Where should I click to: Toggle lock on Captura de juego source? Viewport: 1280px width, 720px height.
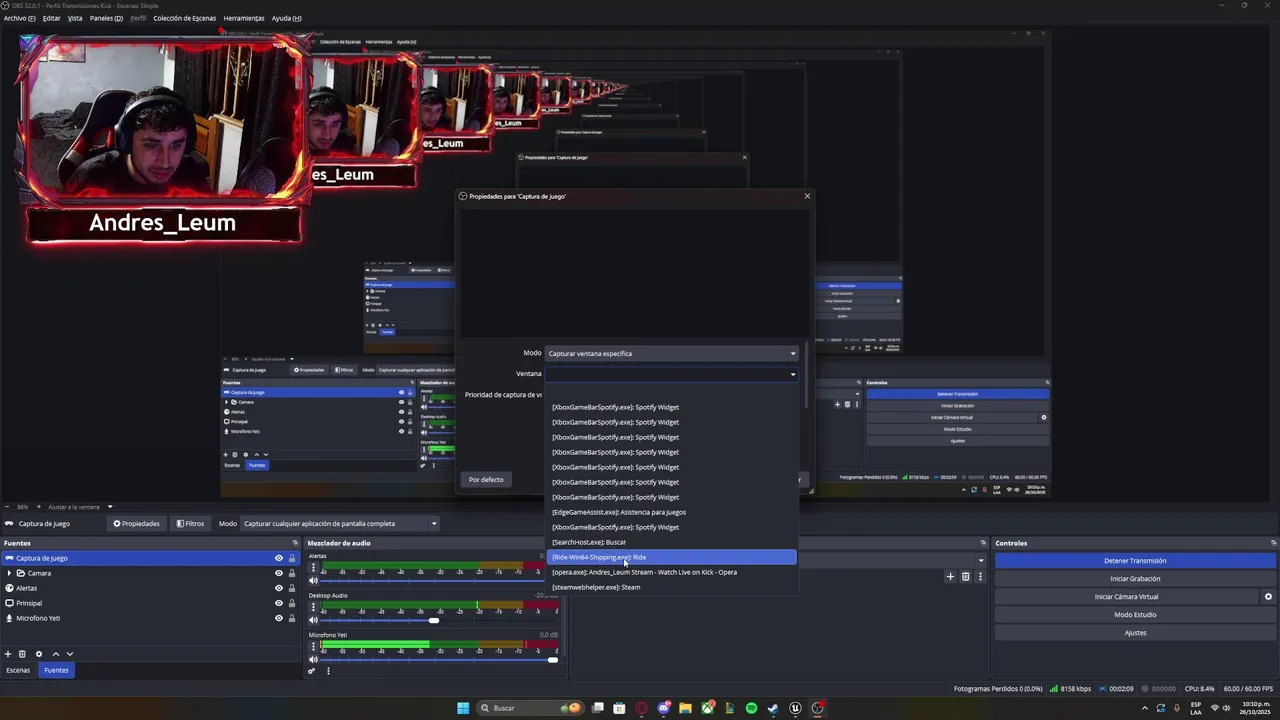tap(292, 558)
